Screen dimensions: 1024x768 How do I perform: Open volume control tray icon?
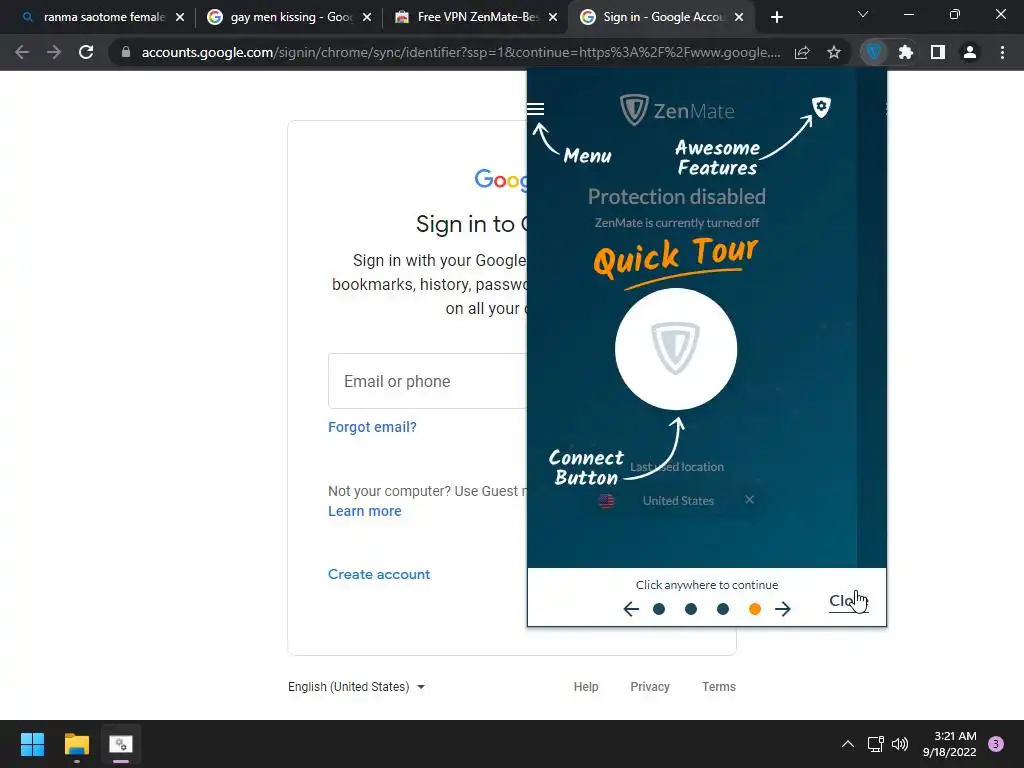pyautogui.click(x=900, y=744)
